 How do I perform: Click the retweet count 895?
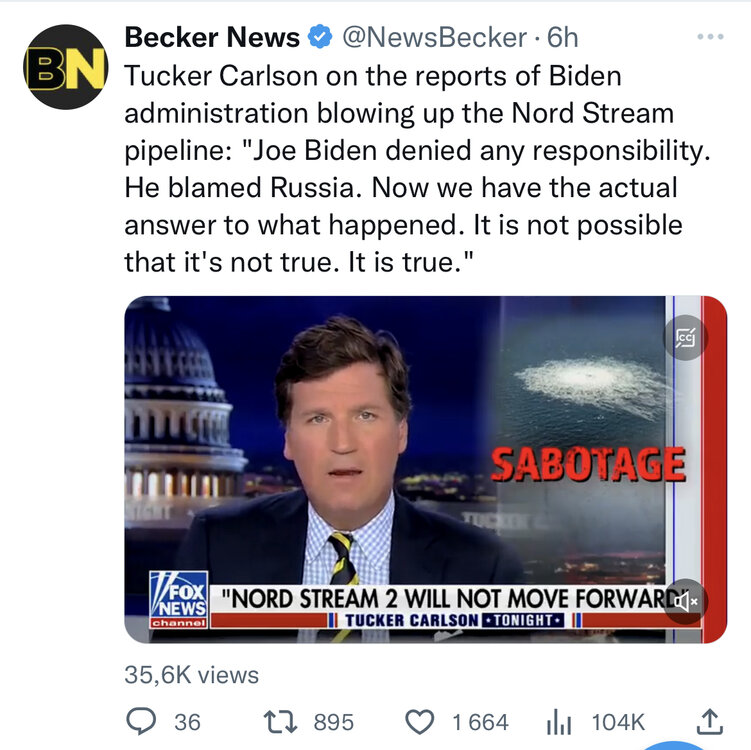tap(334, 722)
